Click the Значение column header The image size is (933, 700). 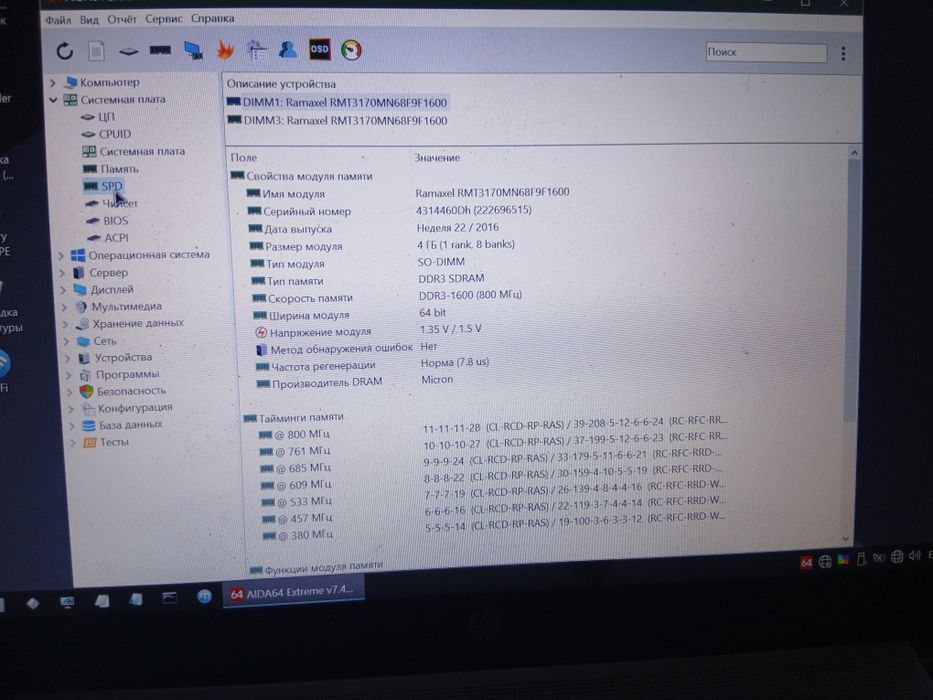[x=437, y=158]
